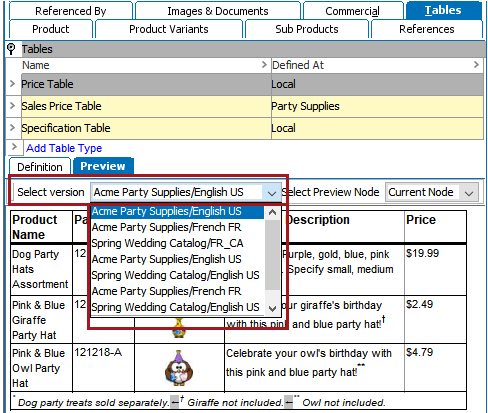Open the Sub Products tab
Viewport: 488px width, 413px height.
point(307,29)
